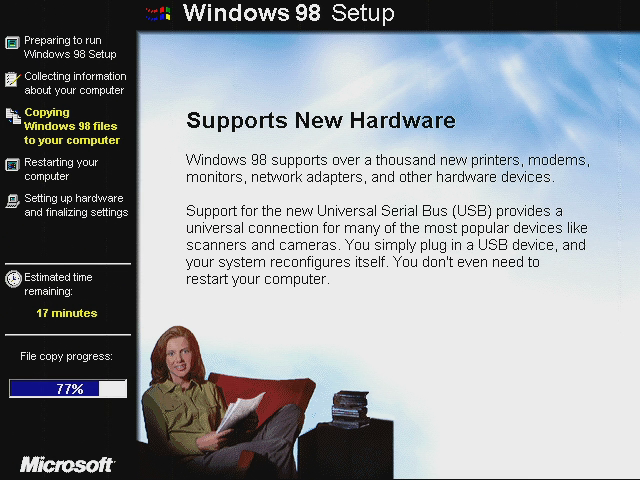This screenshot has width=640, height=480.
Task: Click Setting up hardware and finalizing settings
Action: 76,205
